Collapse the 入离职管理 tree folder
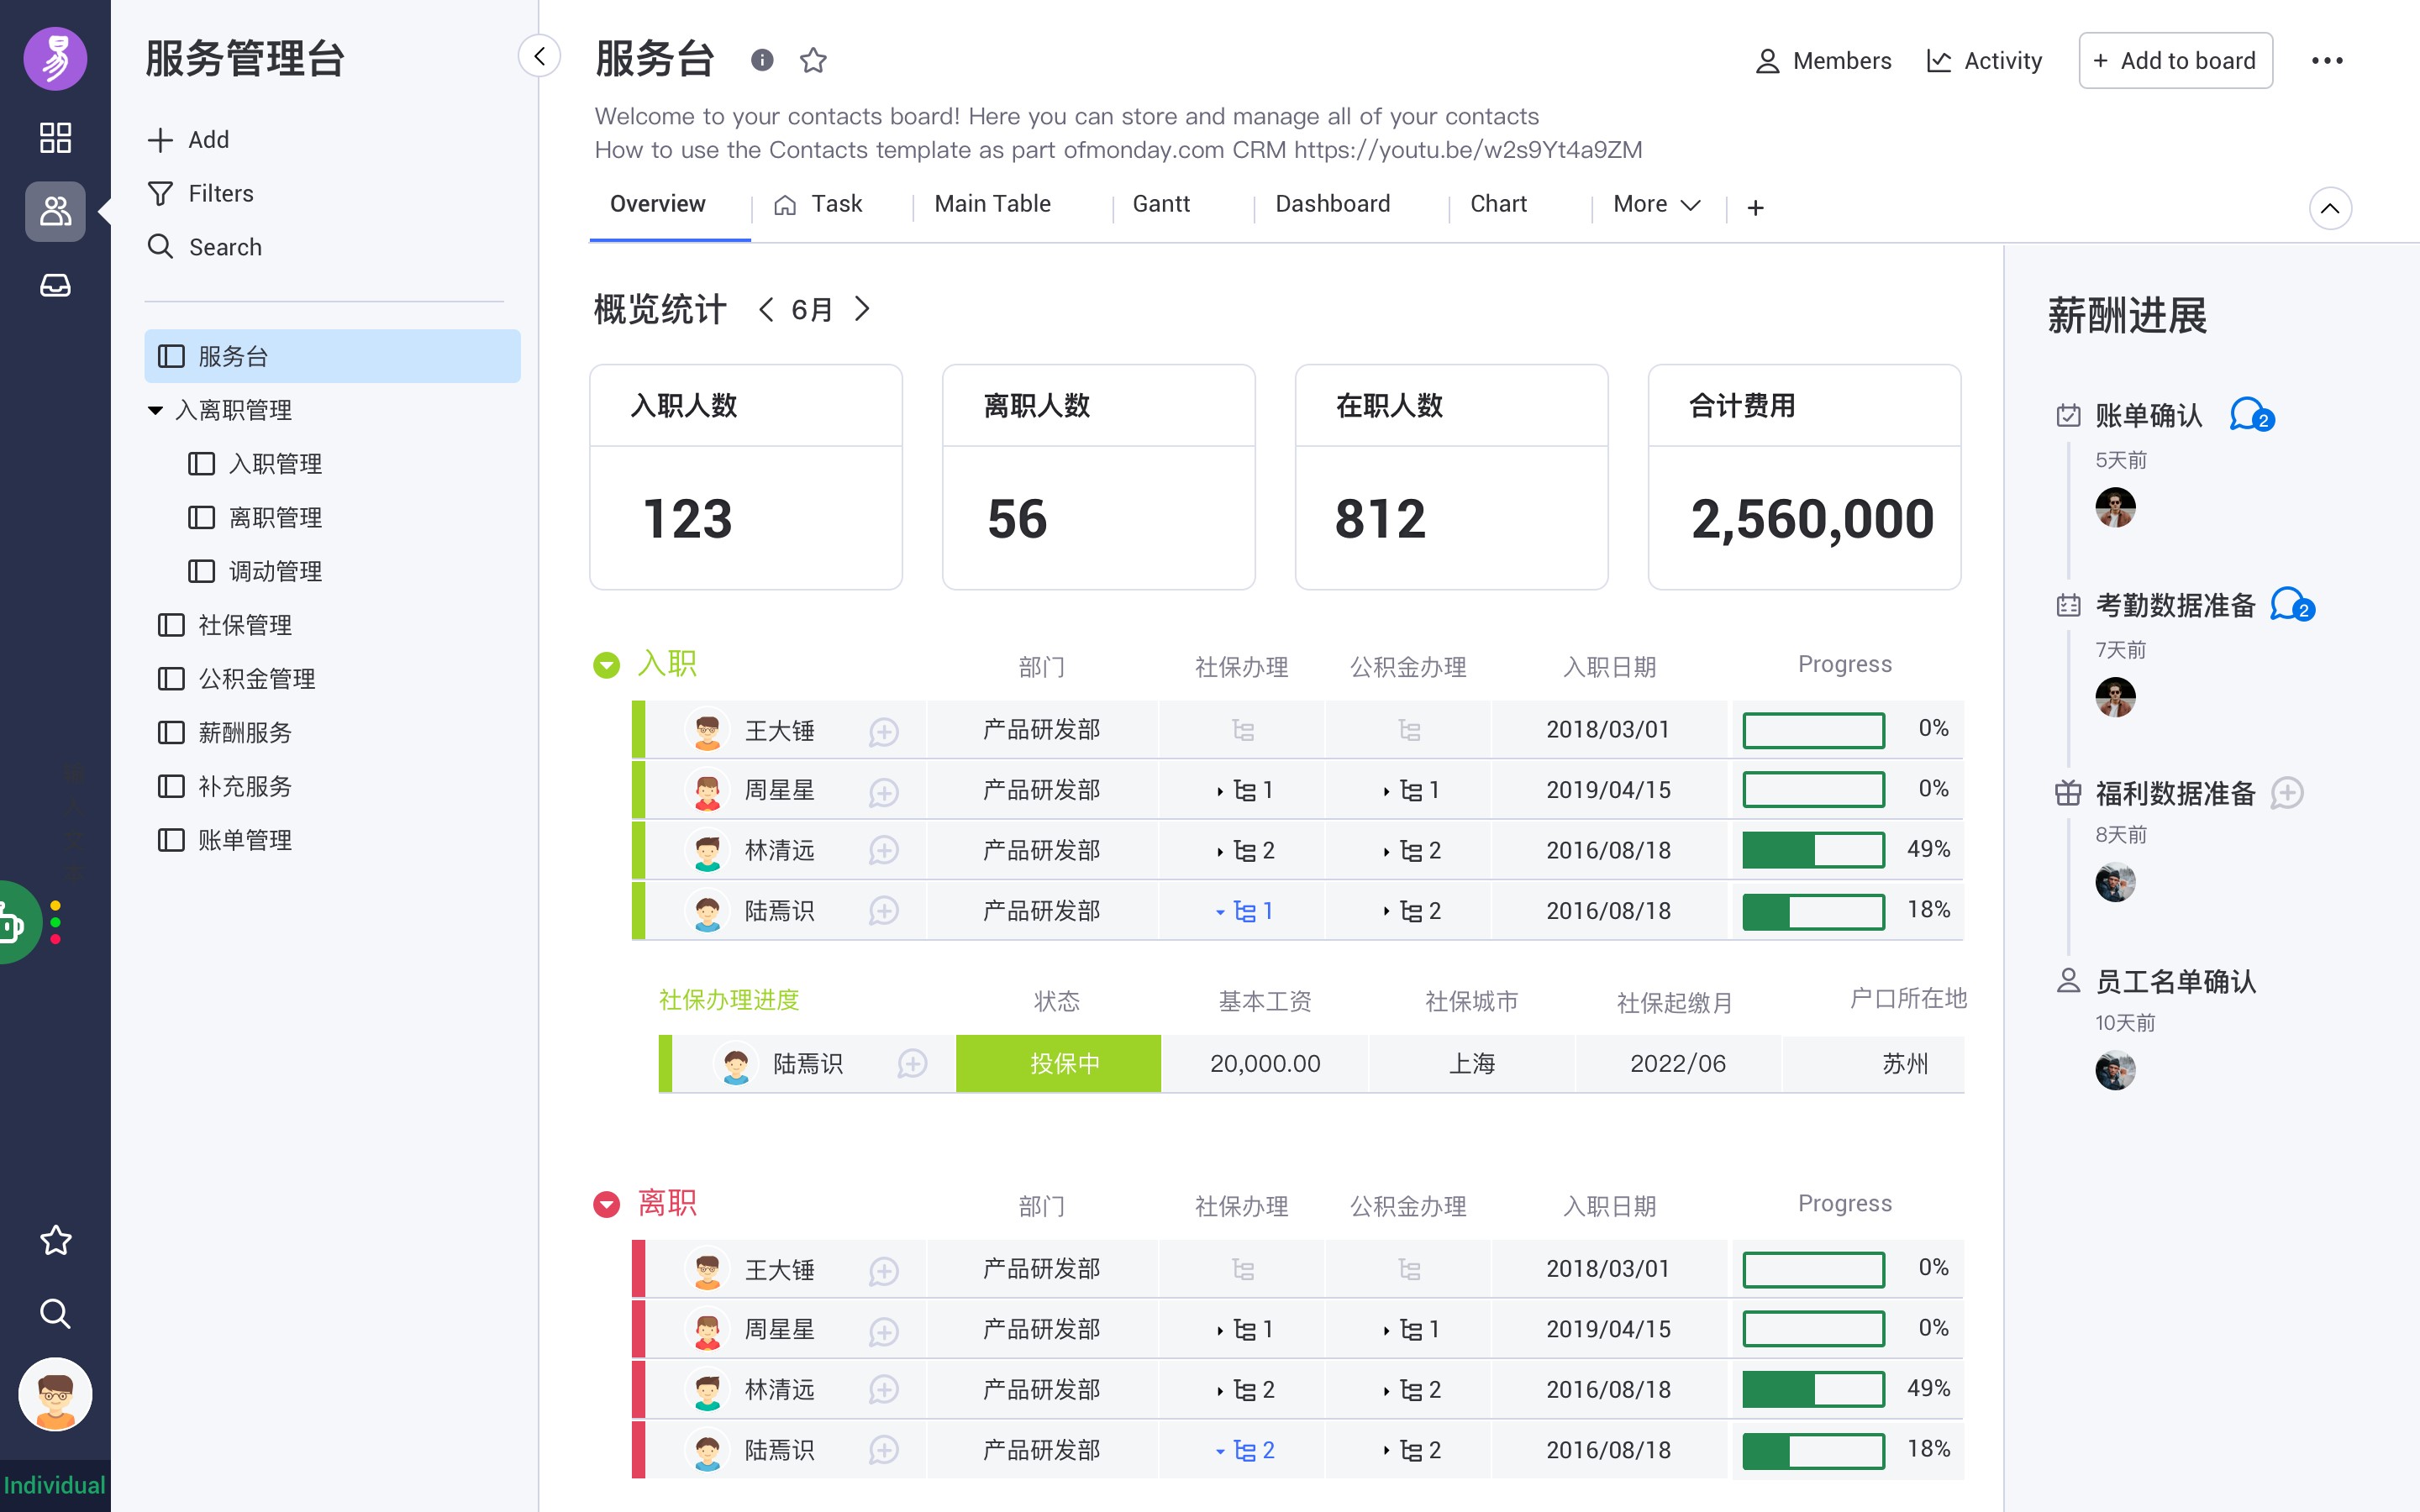 tap(155, 410)
